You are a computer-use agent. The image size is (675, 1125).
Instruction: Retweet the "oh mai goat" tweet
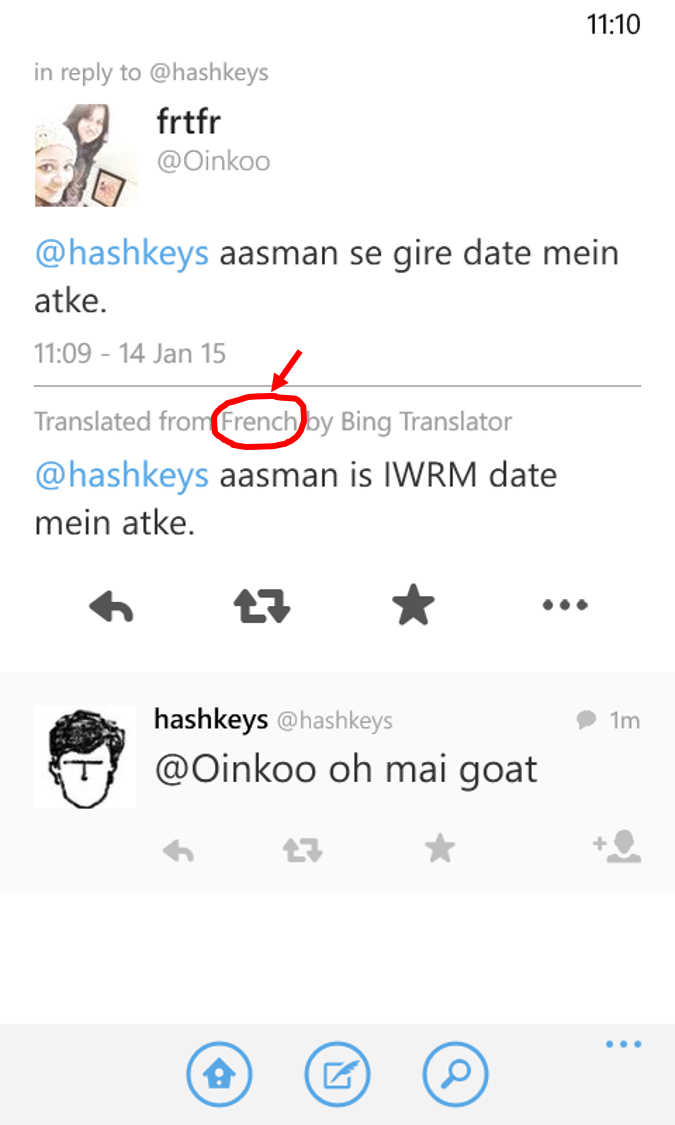pos(303,851)
